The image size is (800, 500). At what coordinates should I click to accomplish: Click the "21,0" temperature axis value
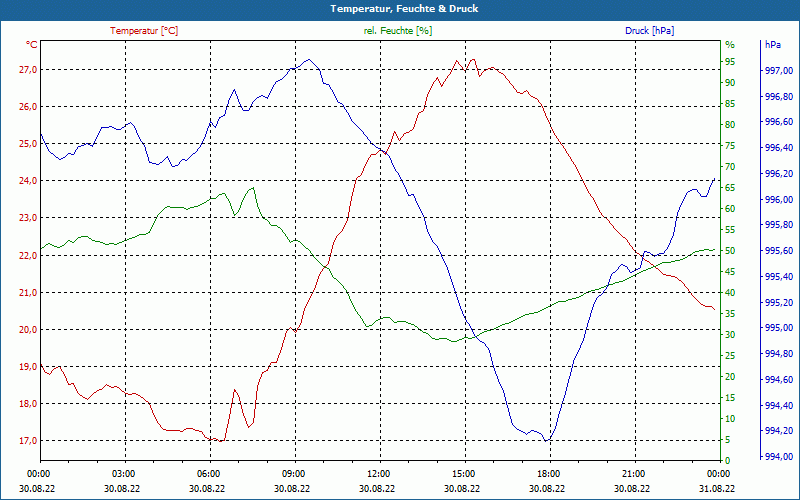tap(28, 292)
